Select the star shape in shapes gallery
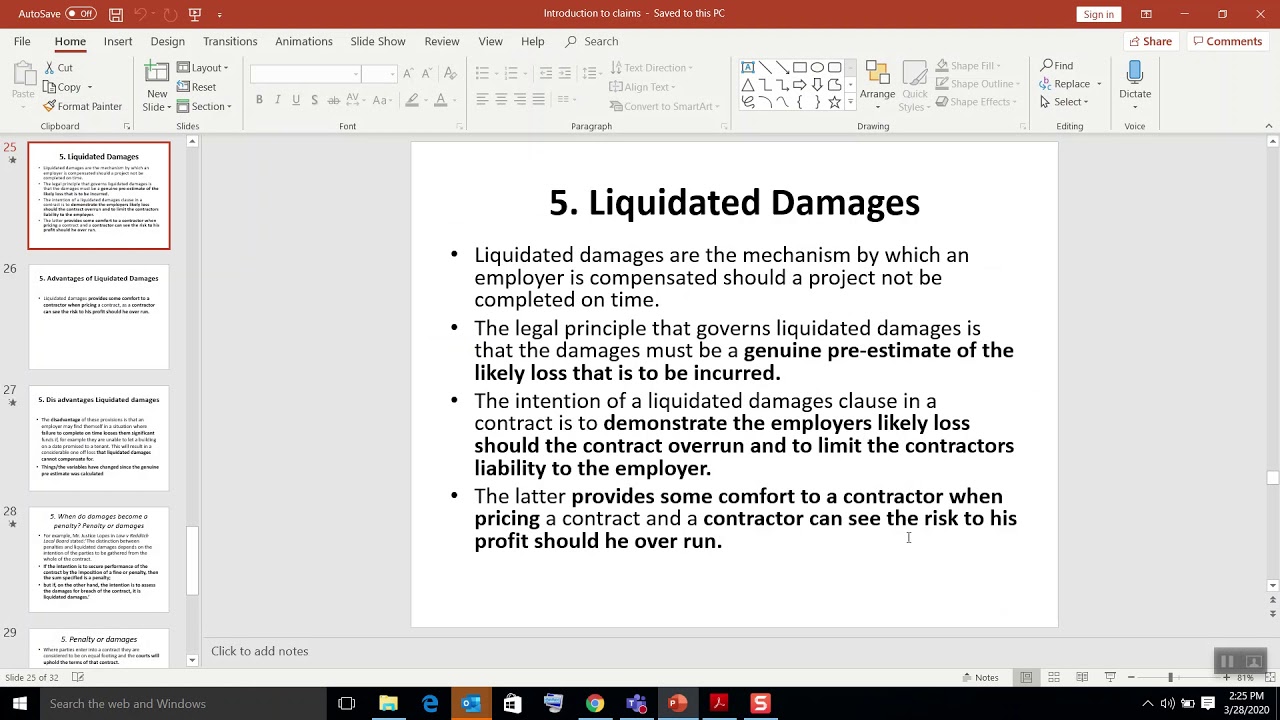Image resolution: width=1280 pixels, height=720 pixels. [834, 102]
